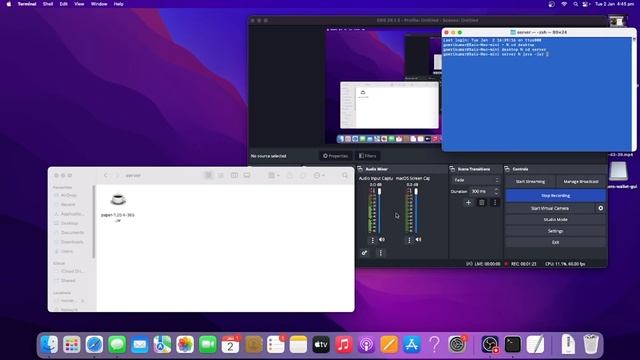Open Launchpad from the Dock
The width and height of the screenshot is (640, 360).
(72, 344)
